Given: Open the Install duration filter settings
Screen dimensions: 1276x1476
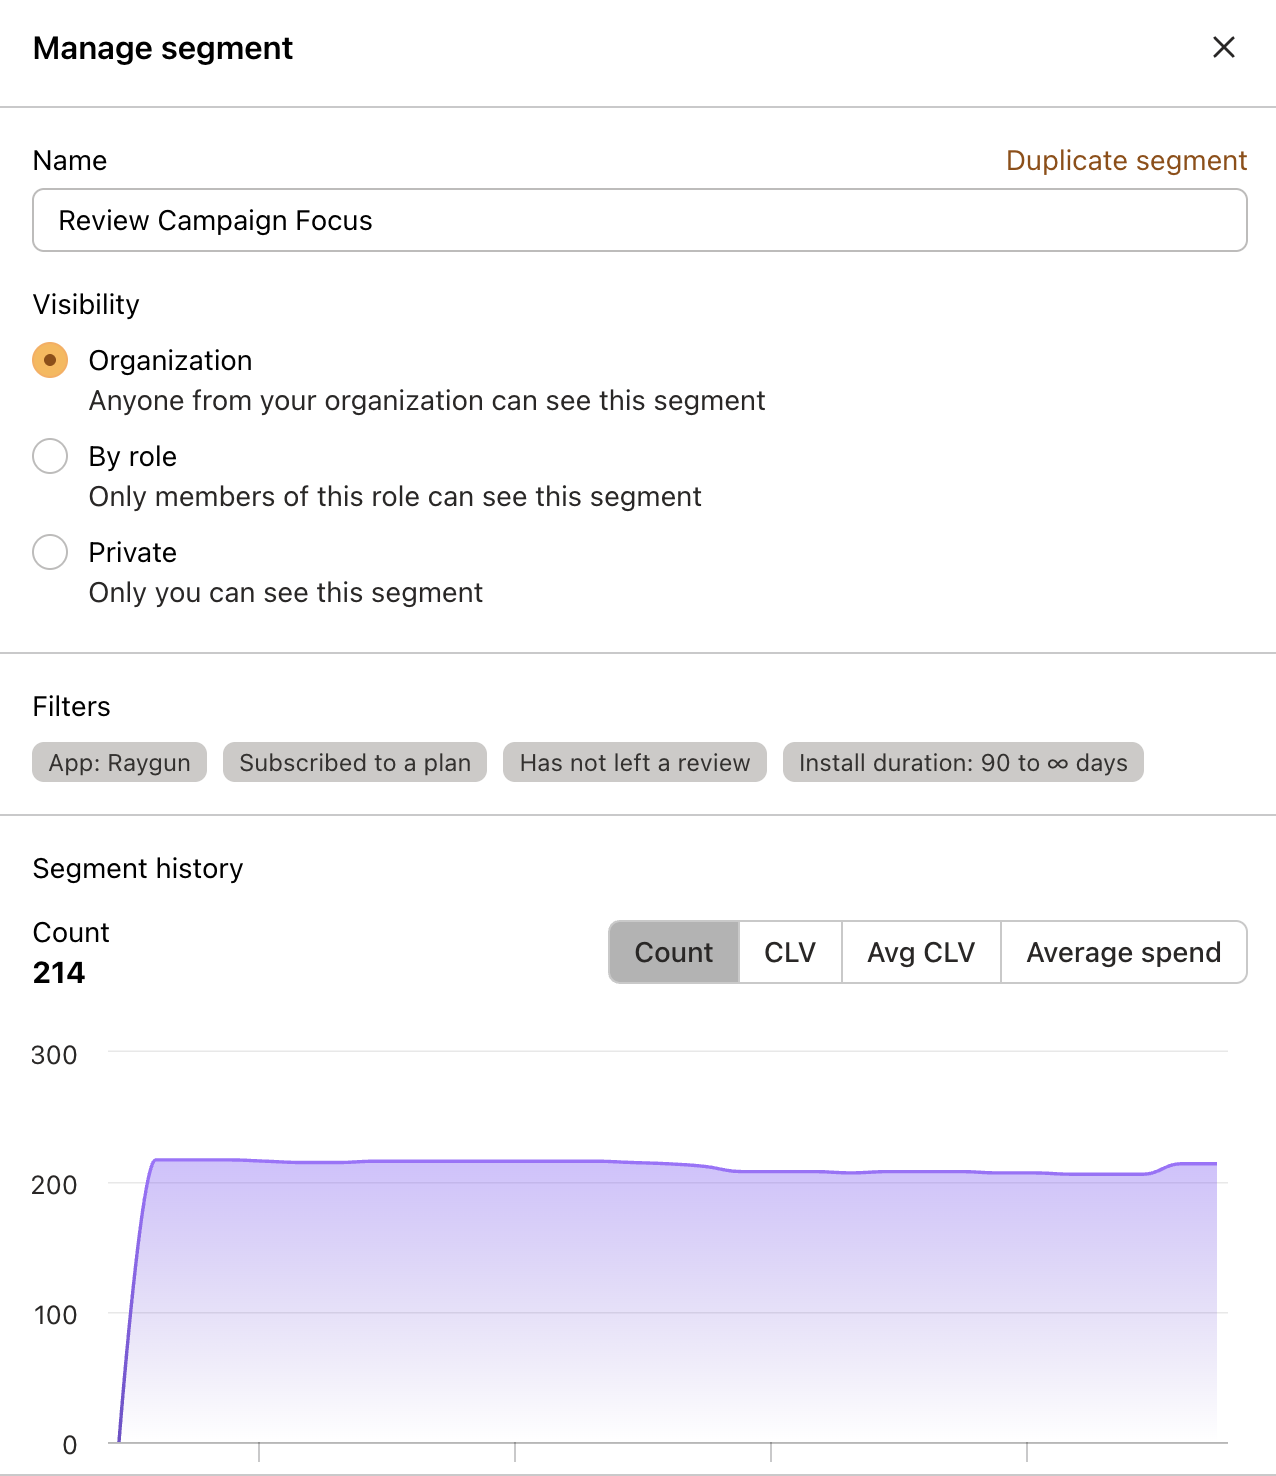Looking at the screenshot, I should point(962,762).
